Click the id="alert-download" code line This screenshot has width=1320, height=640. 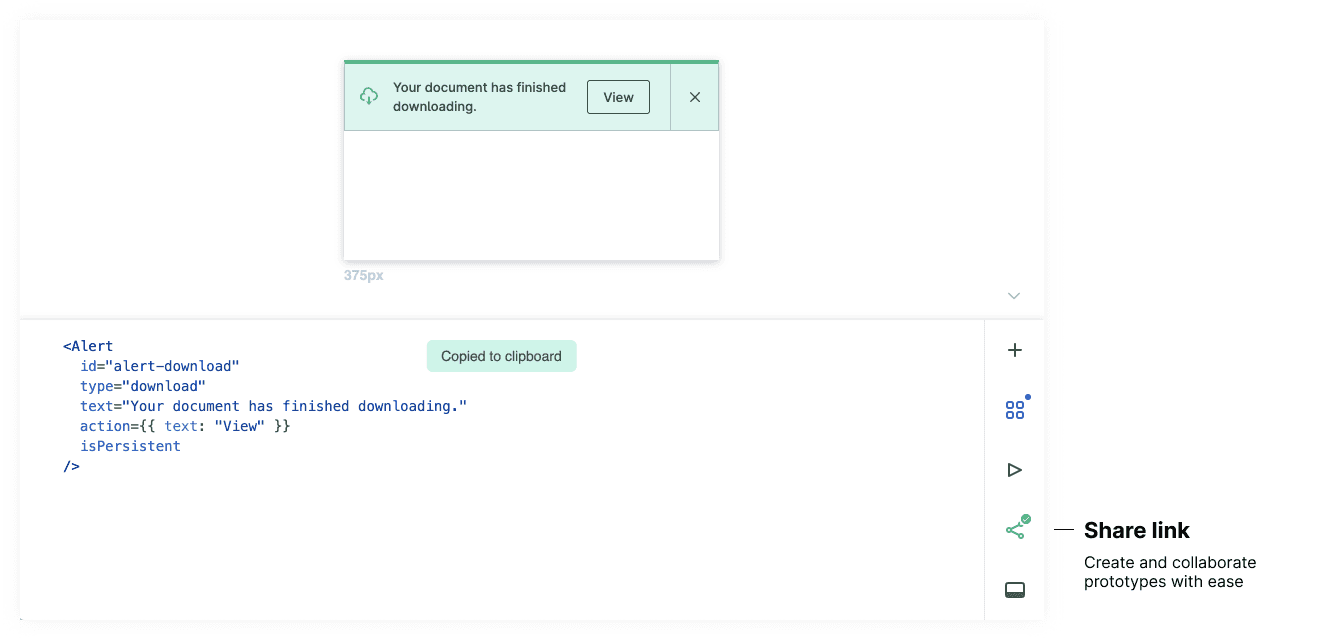click(160, 366)
